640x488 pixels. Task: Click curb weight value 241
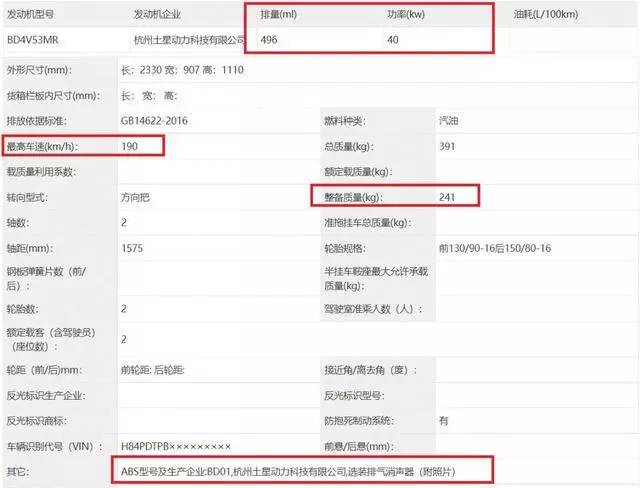447,197
